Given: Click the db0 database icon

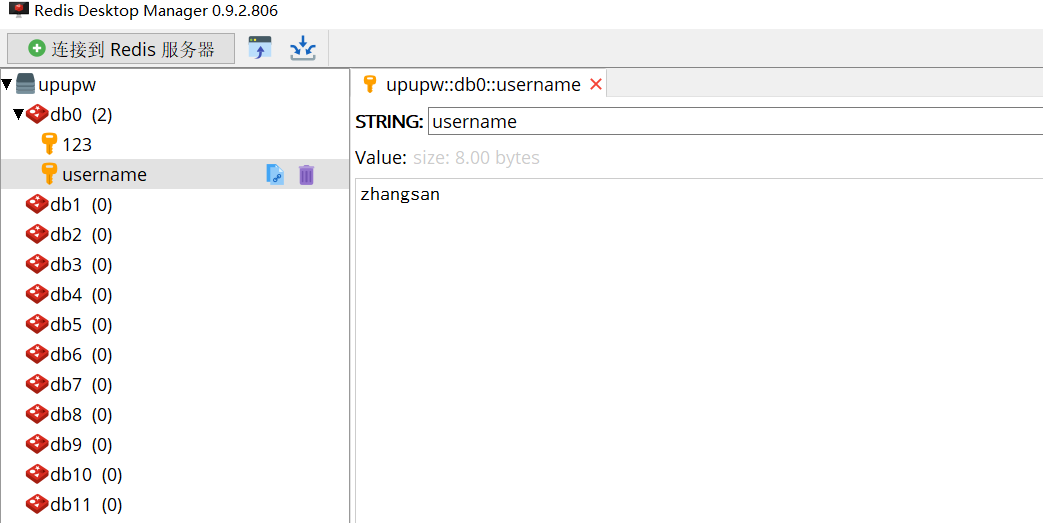Looking at the screenshot, I should [x=37, y=115].
